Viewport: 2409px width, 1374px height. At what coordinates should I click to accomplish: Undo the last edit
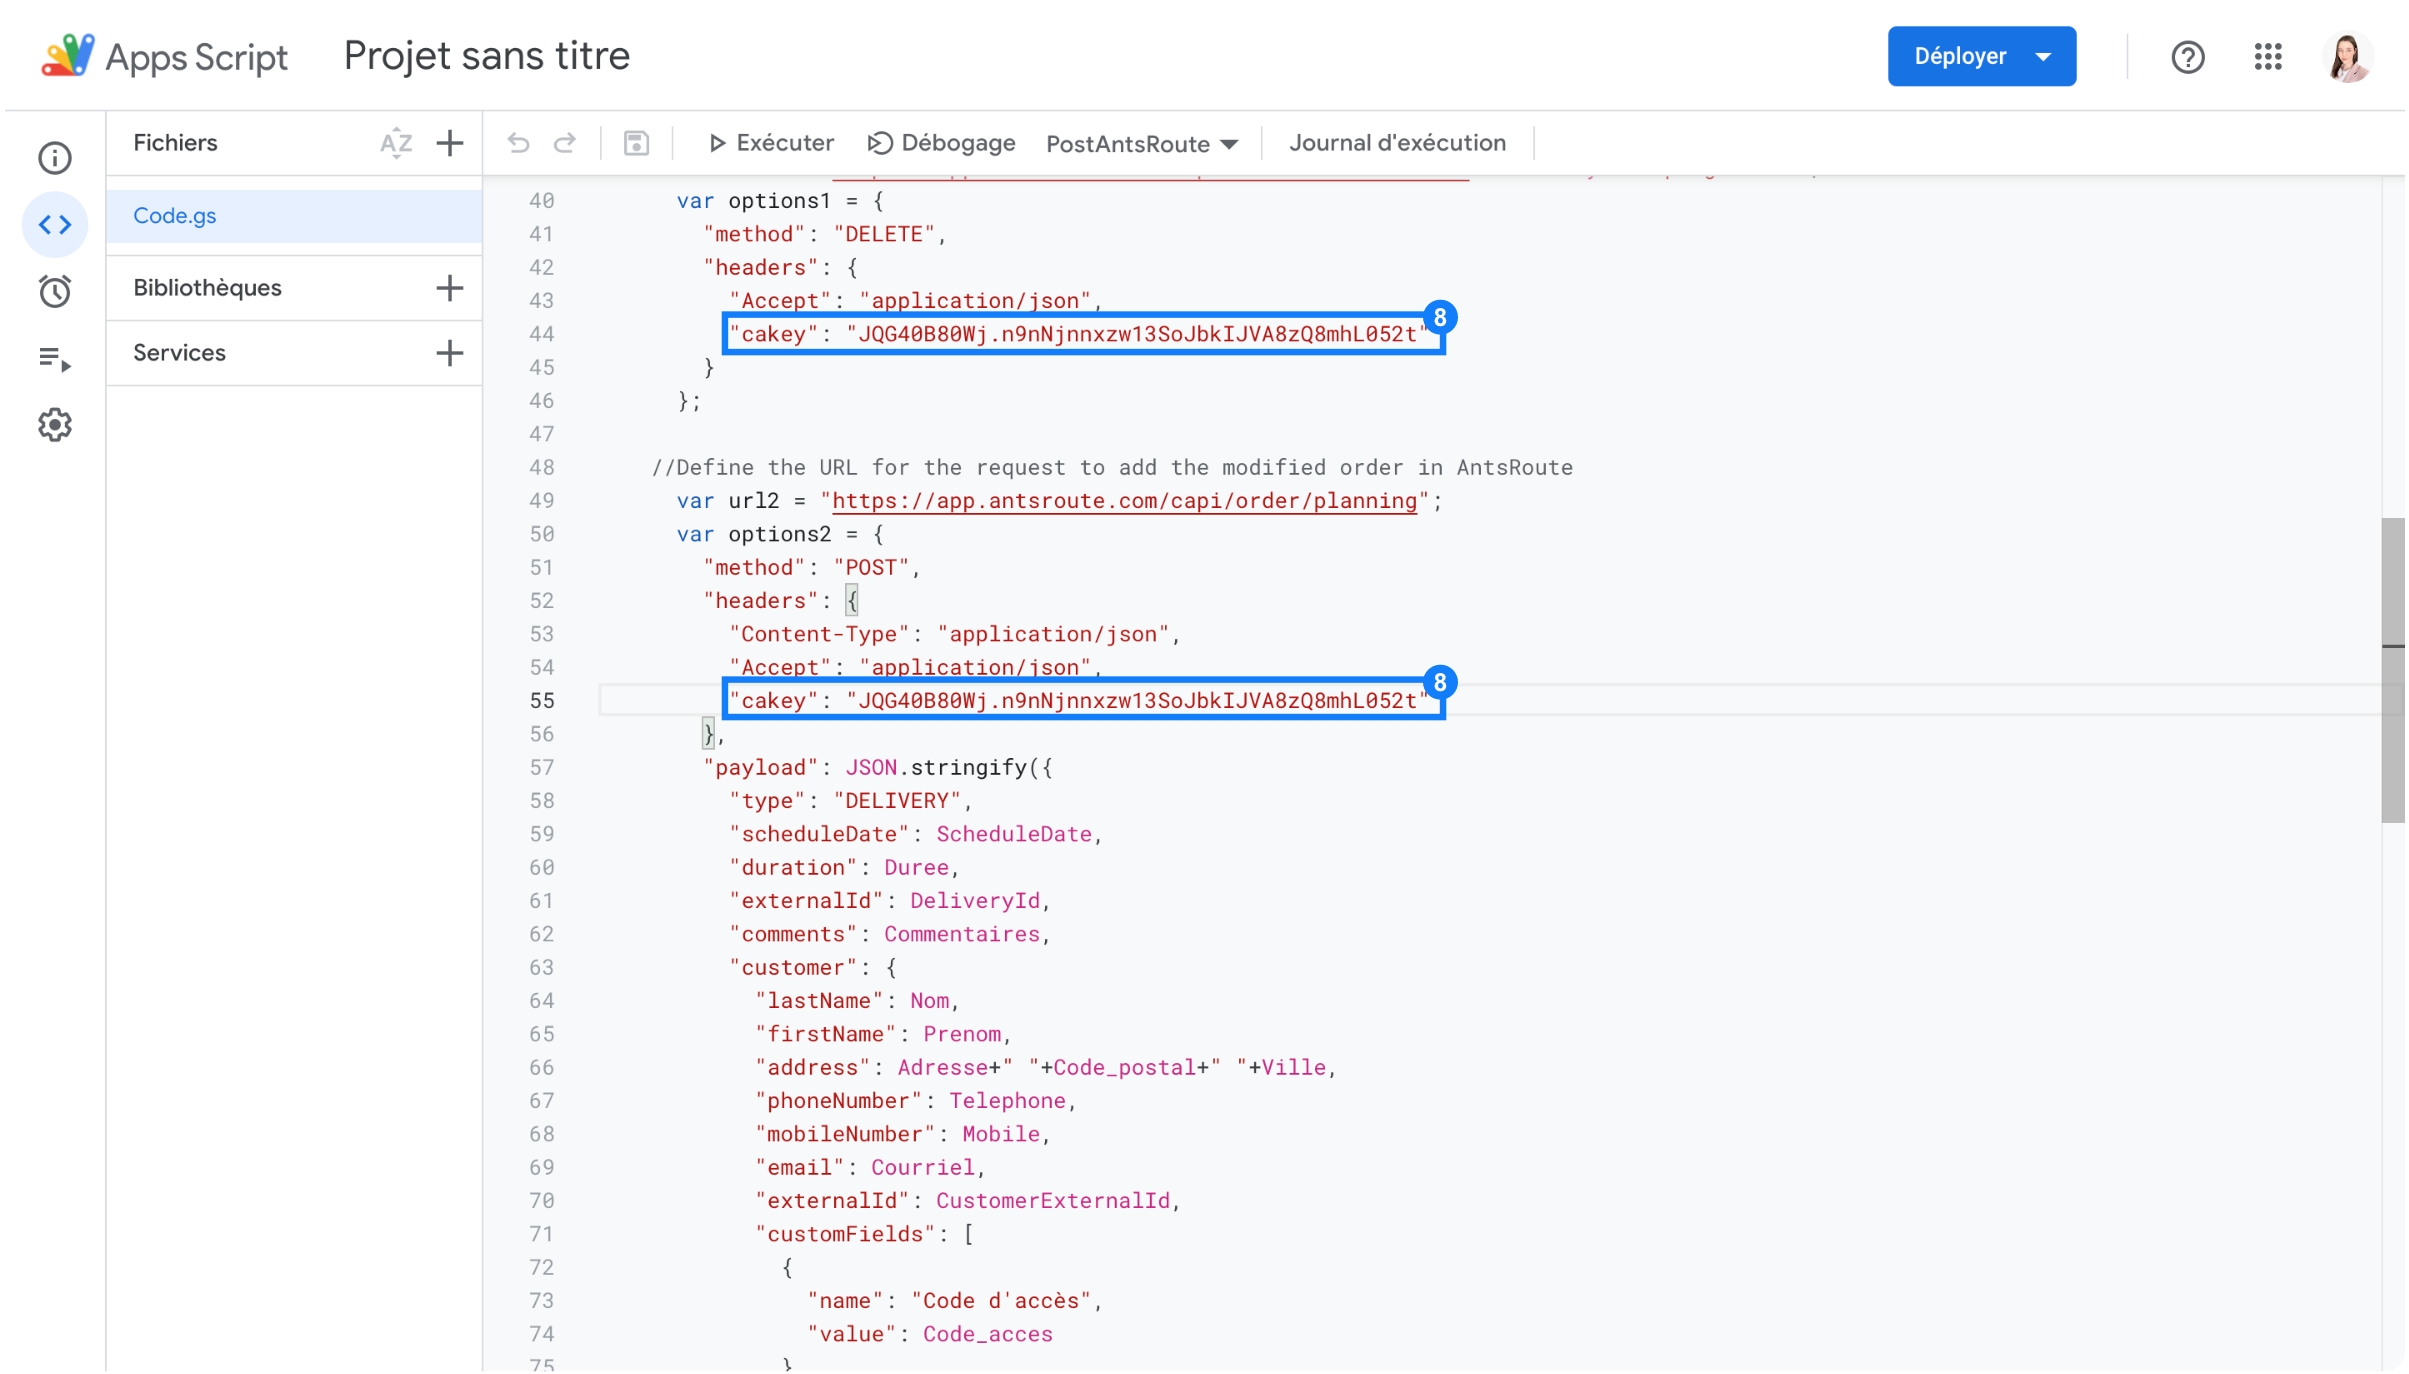(518, 143)
